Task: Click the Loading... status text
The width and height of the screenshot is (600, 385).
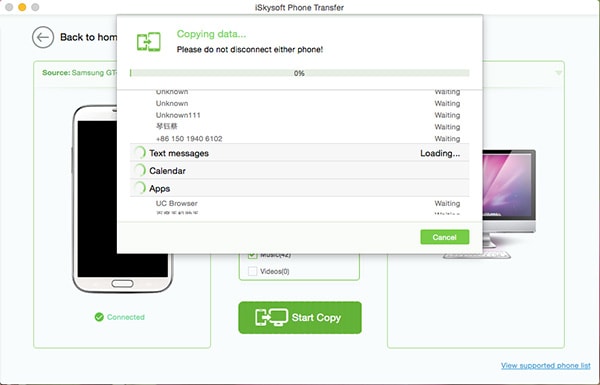Action: (x=440, y=153)
